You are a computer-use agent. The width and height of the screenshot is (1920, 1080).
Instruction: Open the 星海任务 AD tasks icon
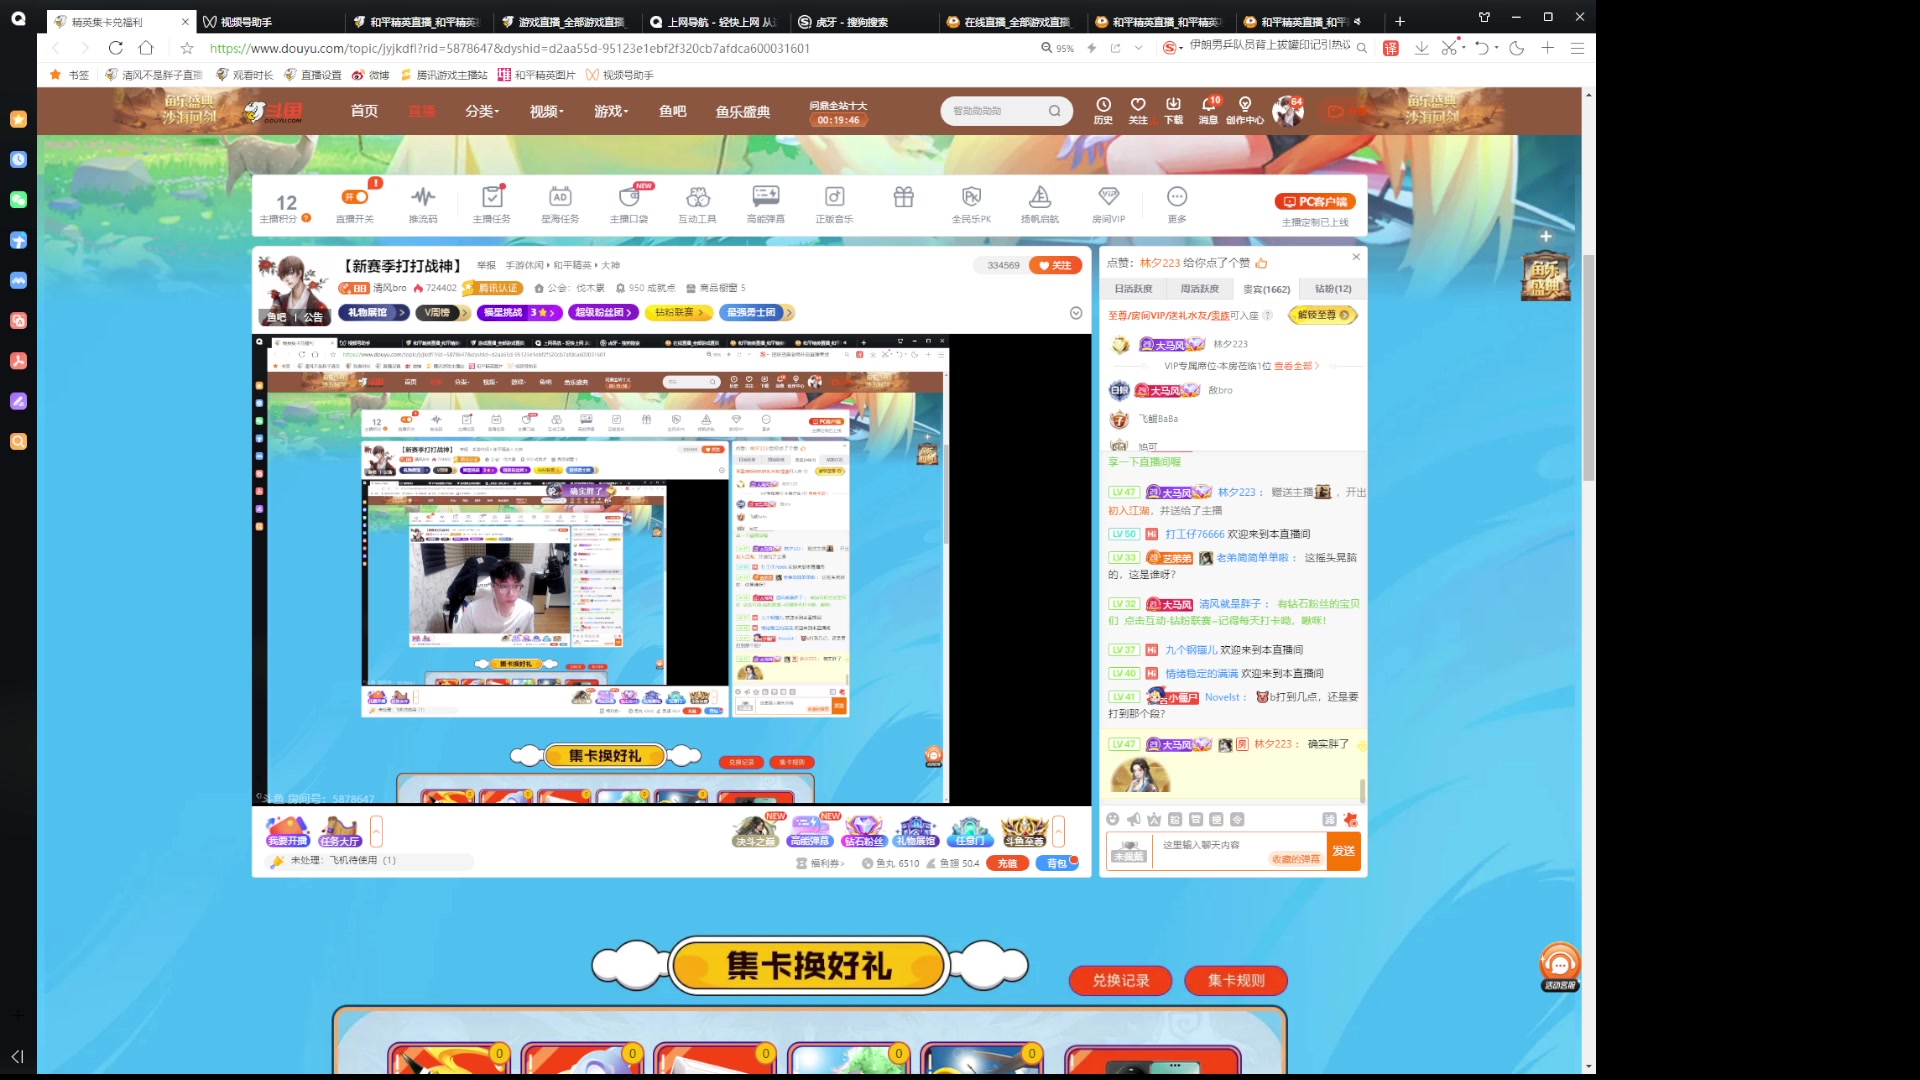click(x=560, y=203)
